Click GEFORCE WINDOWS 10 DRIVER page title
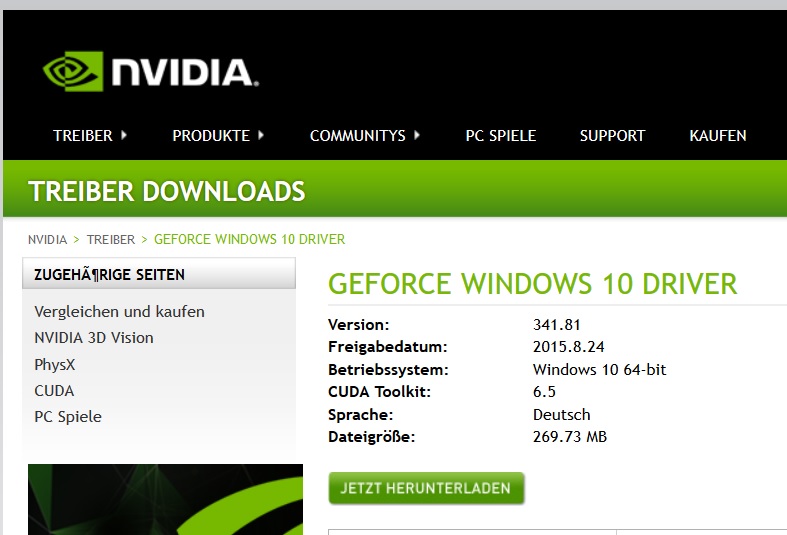This screenshot has height=535, width=787. [533, 284]
